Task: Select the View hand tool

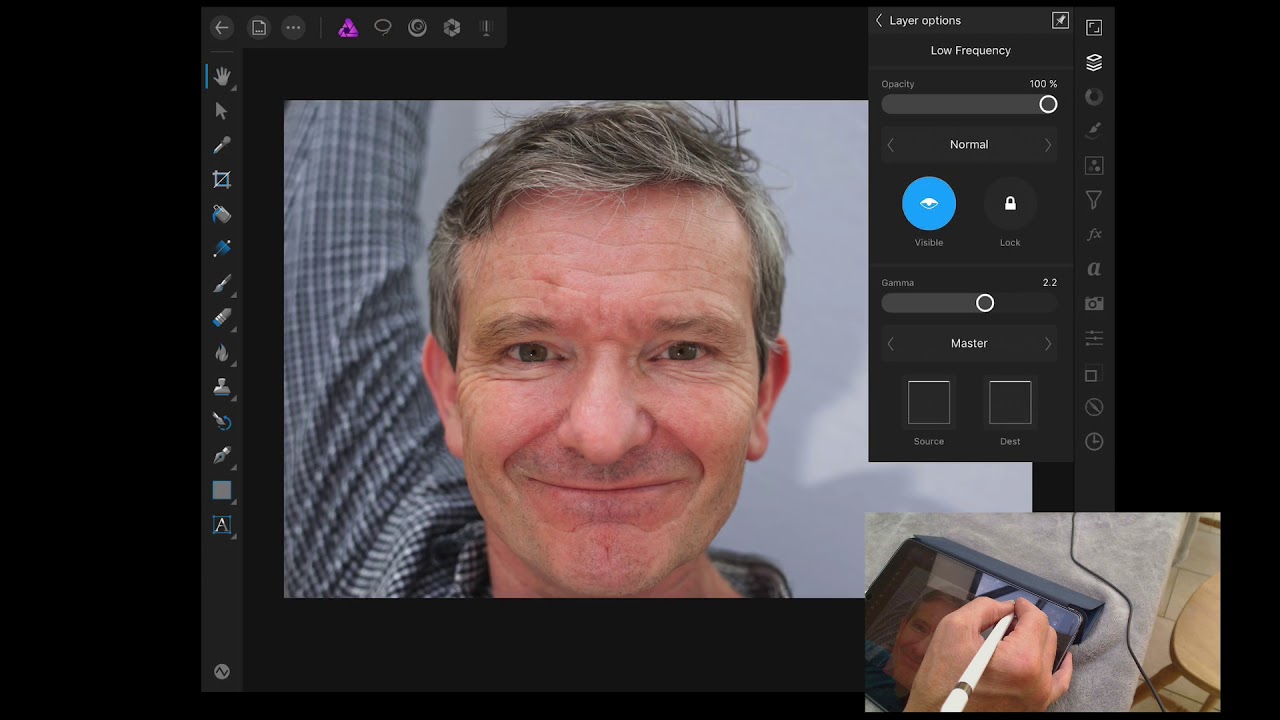Action: pos(222,77)
